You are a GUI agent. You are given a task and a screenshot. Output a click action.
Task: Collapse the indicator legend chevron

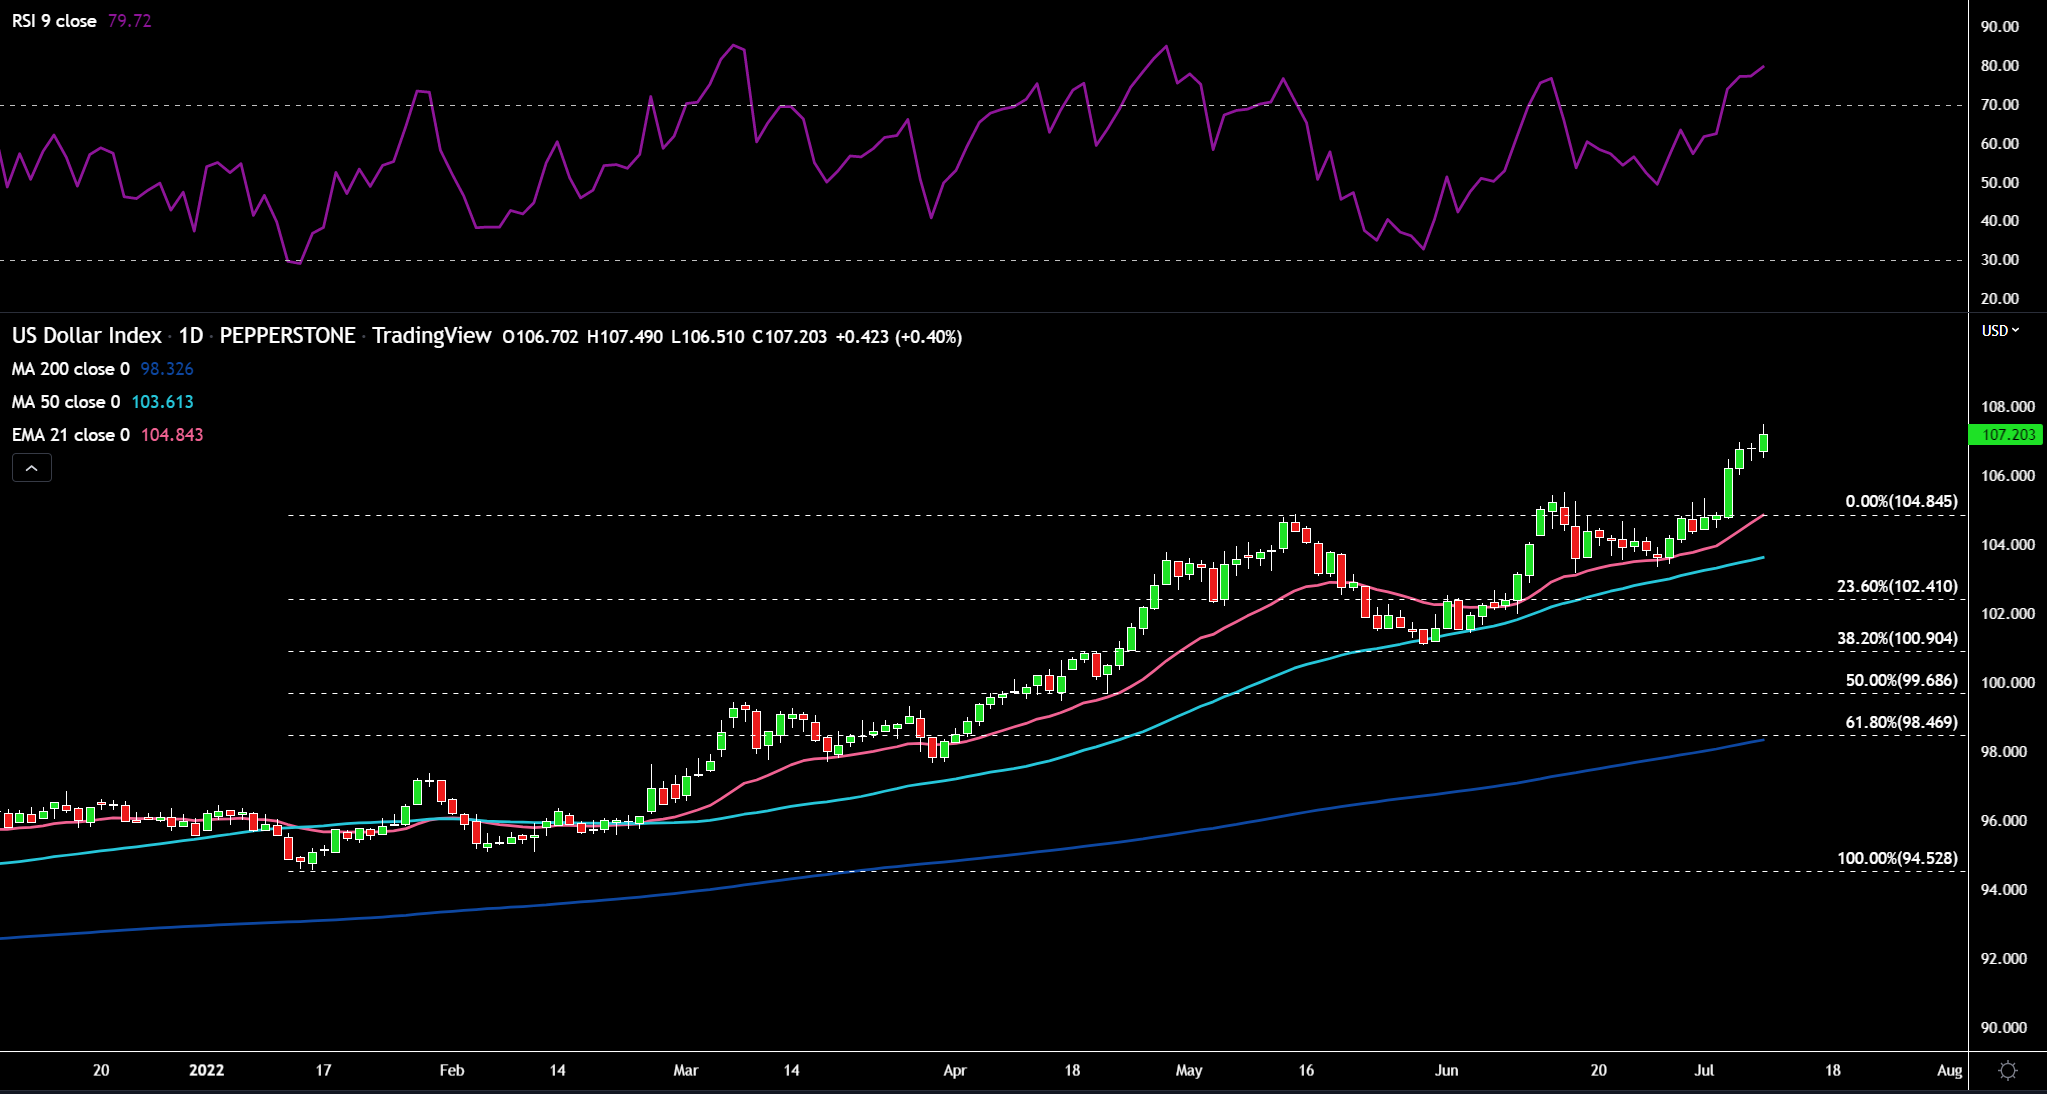click(x=32, y=468)
